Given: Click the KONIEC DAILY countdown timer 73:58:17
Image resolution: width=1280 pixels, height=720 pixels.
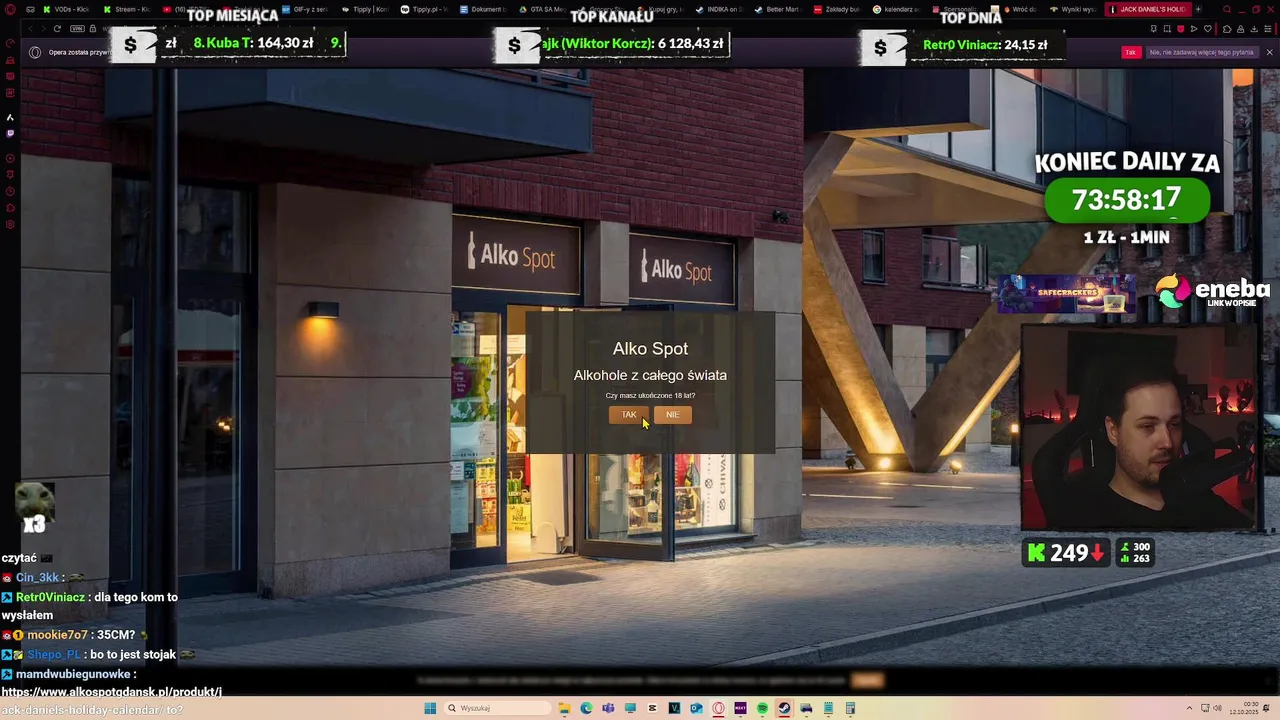Looking at the screenshot, I should [x=1127, y=200].
